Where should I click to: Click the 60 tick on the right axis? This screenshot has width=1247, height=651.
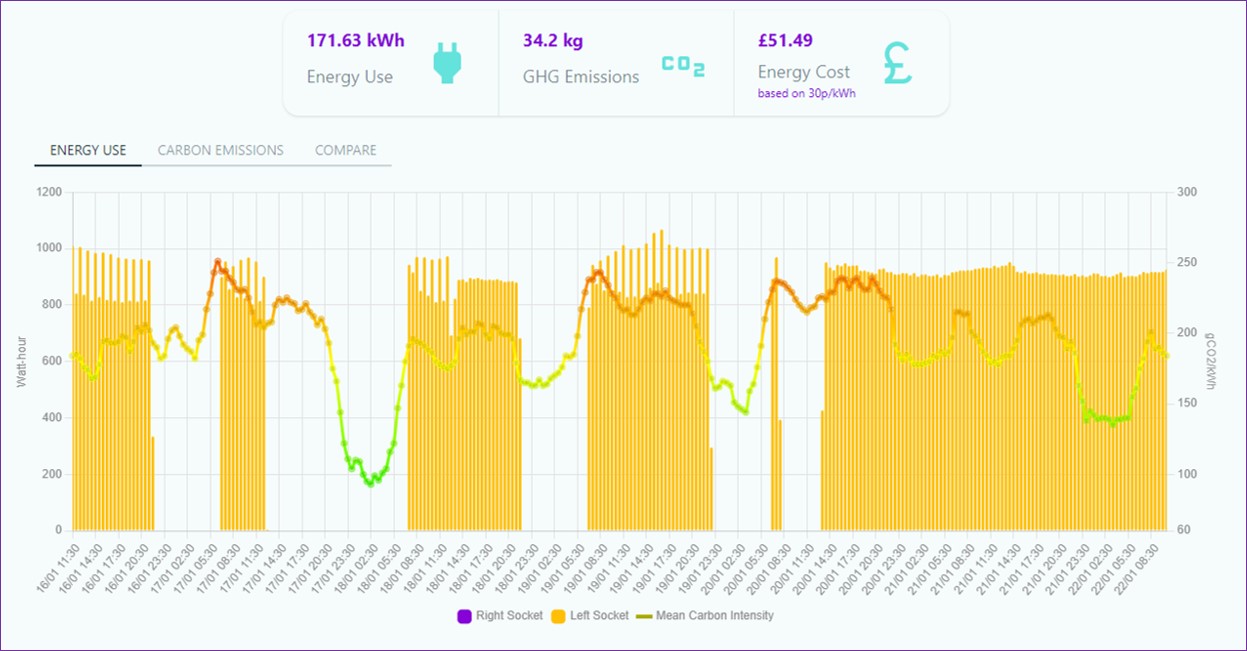coord(1185,530)
